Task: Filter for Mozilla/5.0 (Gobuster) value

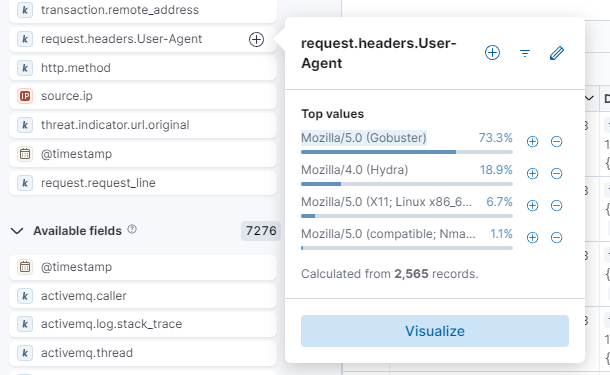Action: [x=532, y=142]
